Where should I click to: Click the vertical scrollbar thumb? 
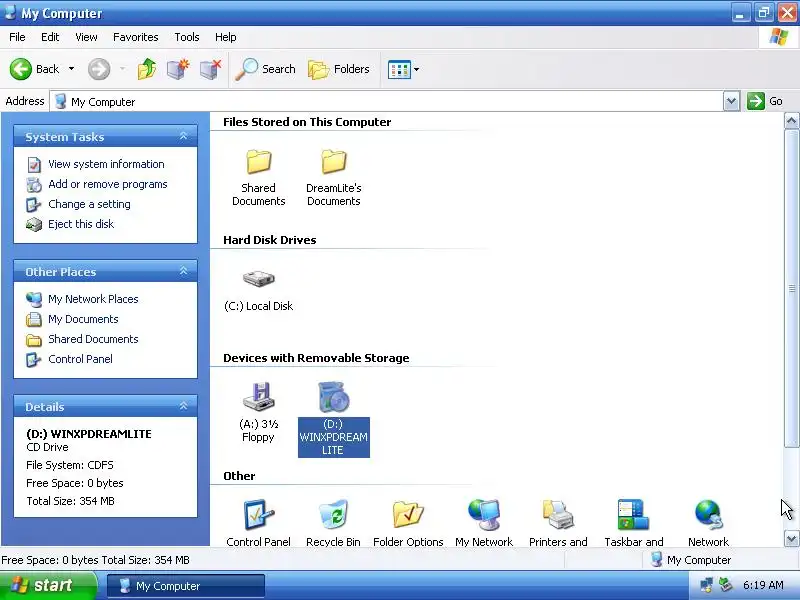click(791, 289)
